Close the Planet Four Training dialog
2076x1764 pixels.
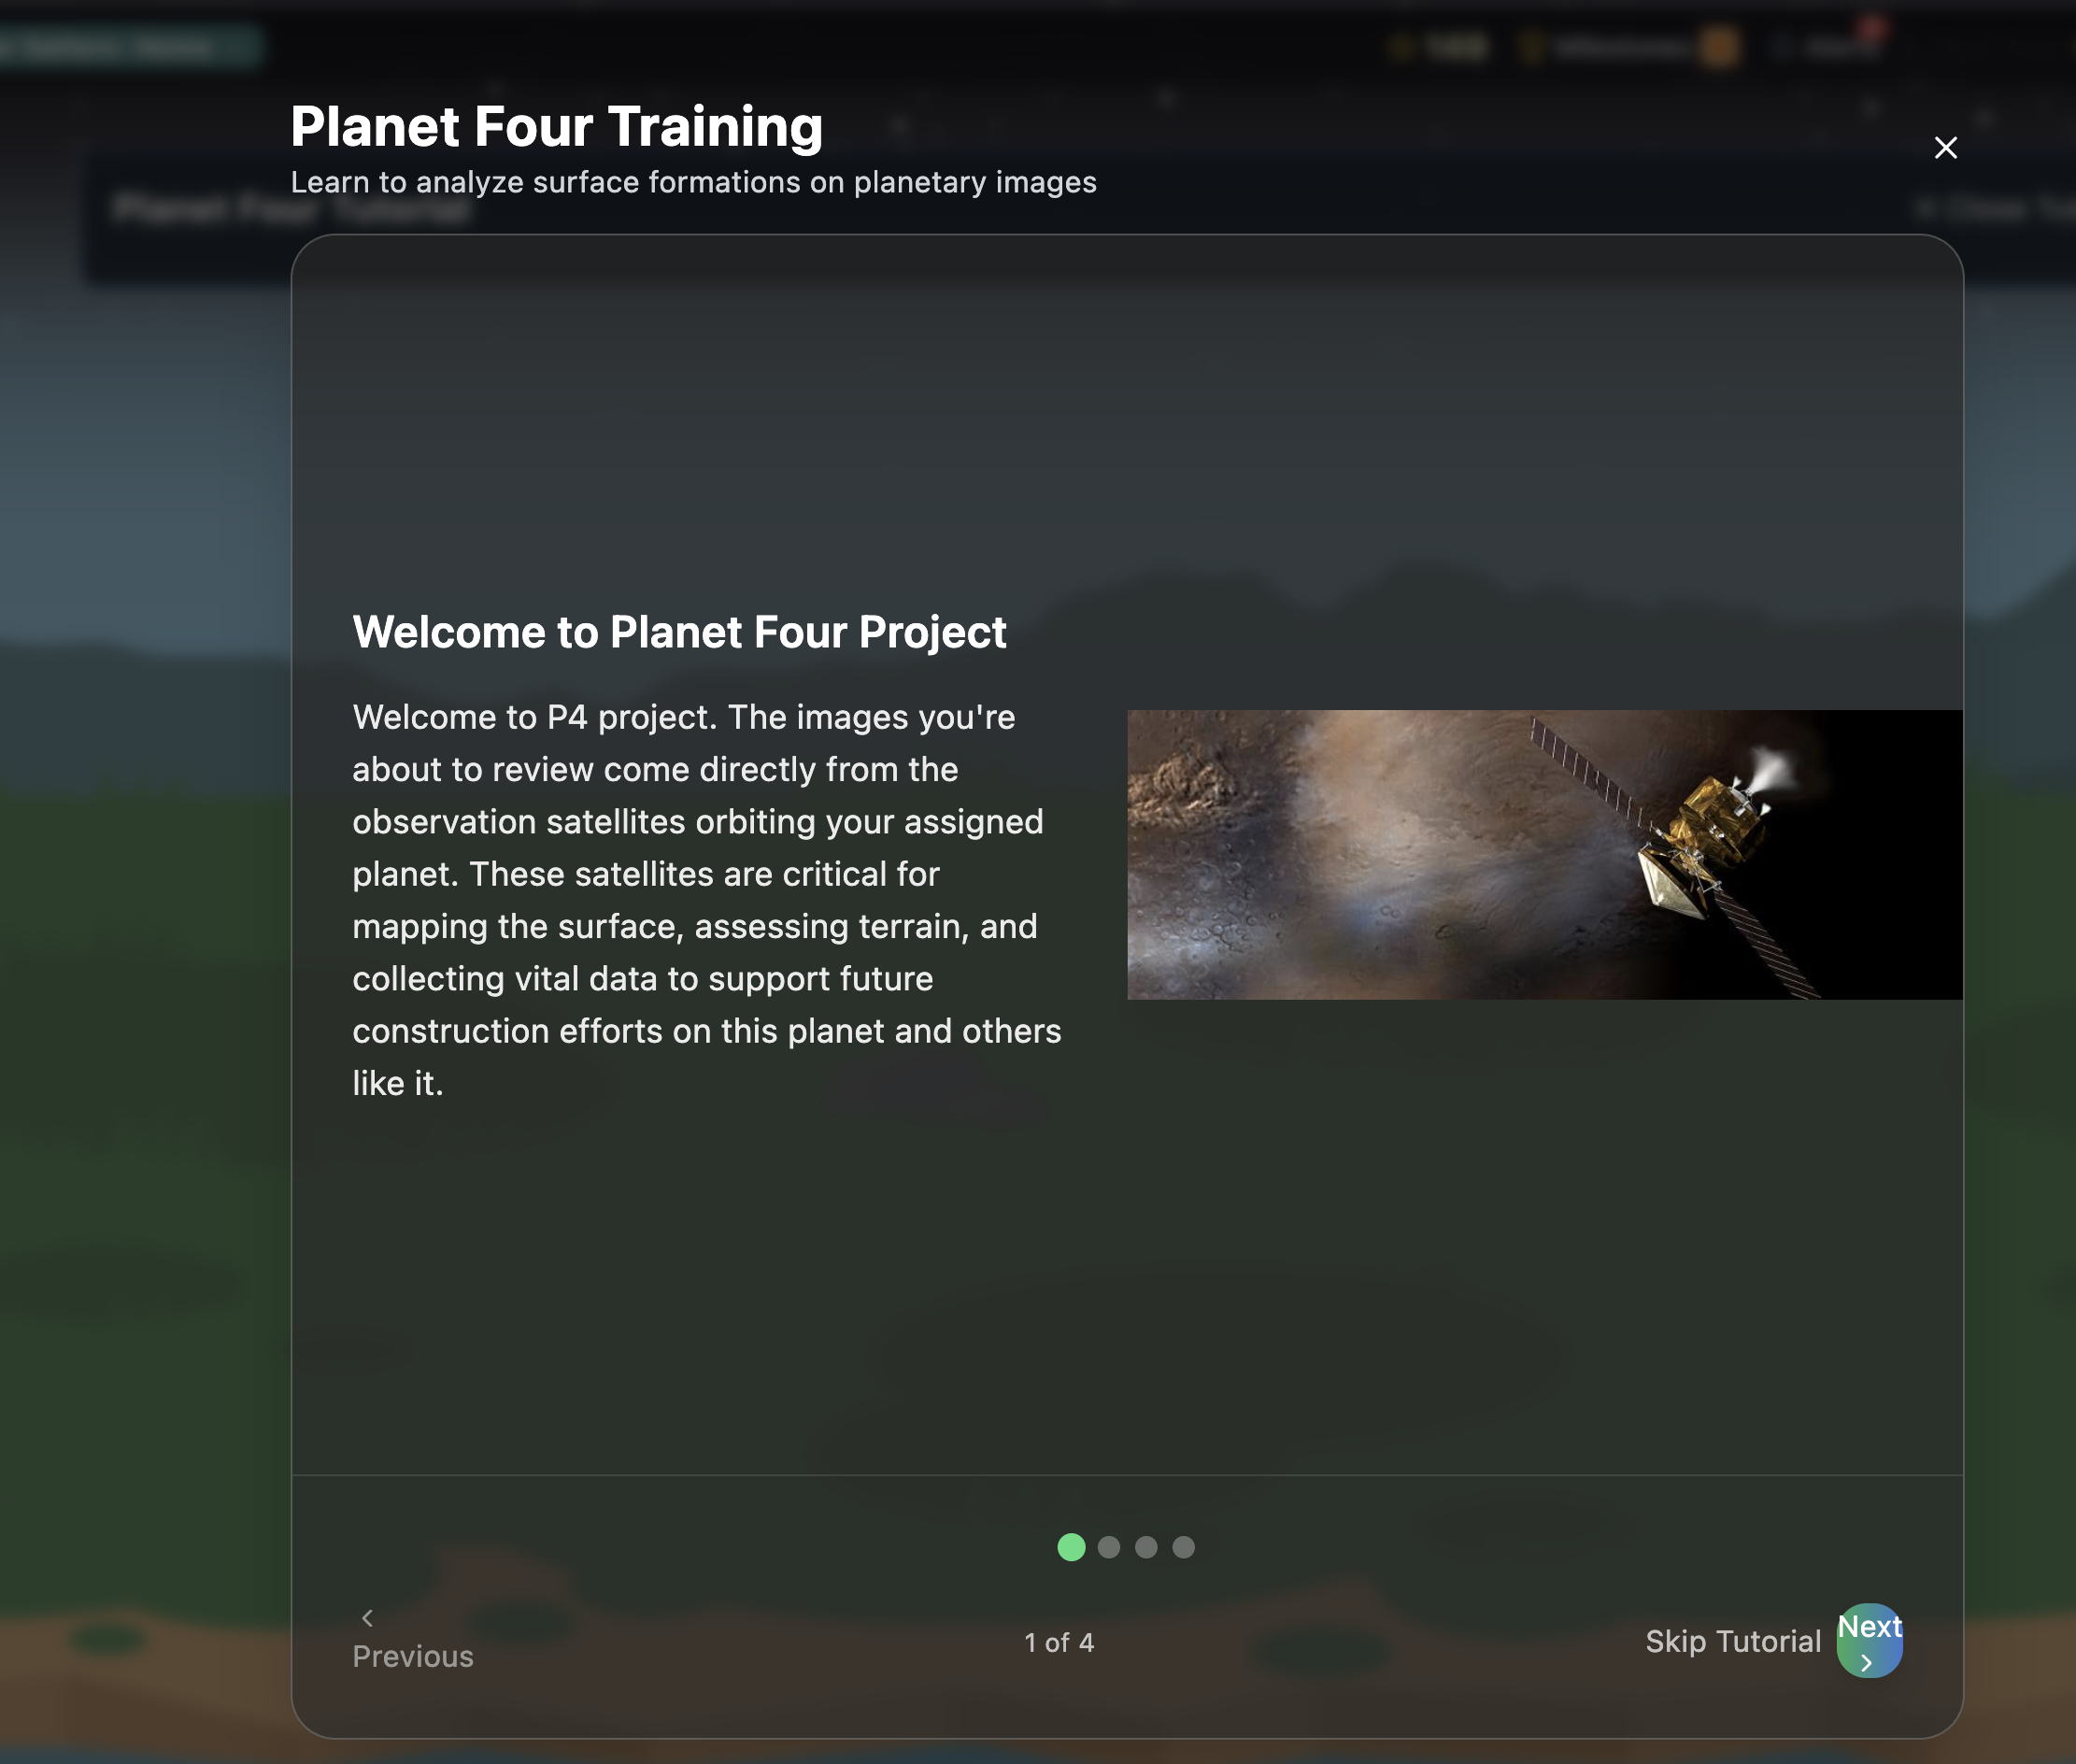[1944, 148]
